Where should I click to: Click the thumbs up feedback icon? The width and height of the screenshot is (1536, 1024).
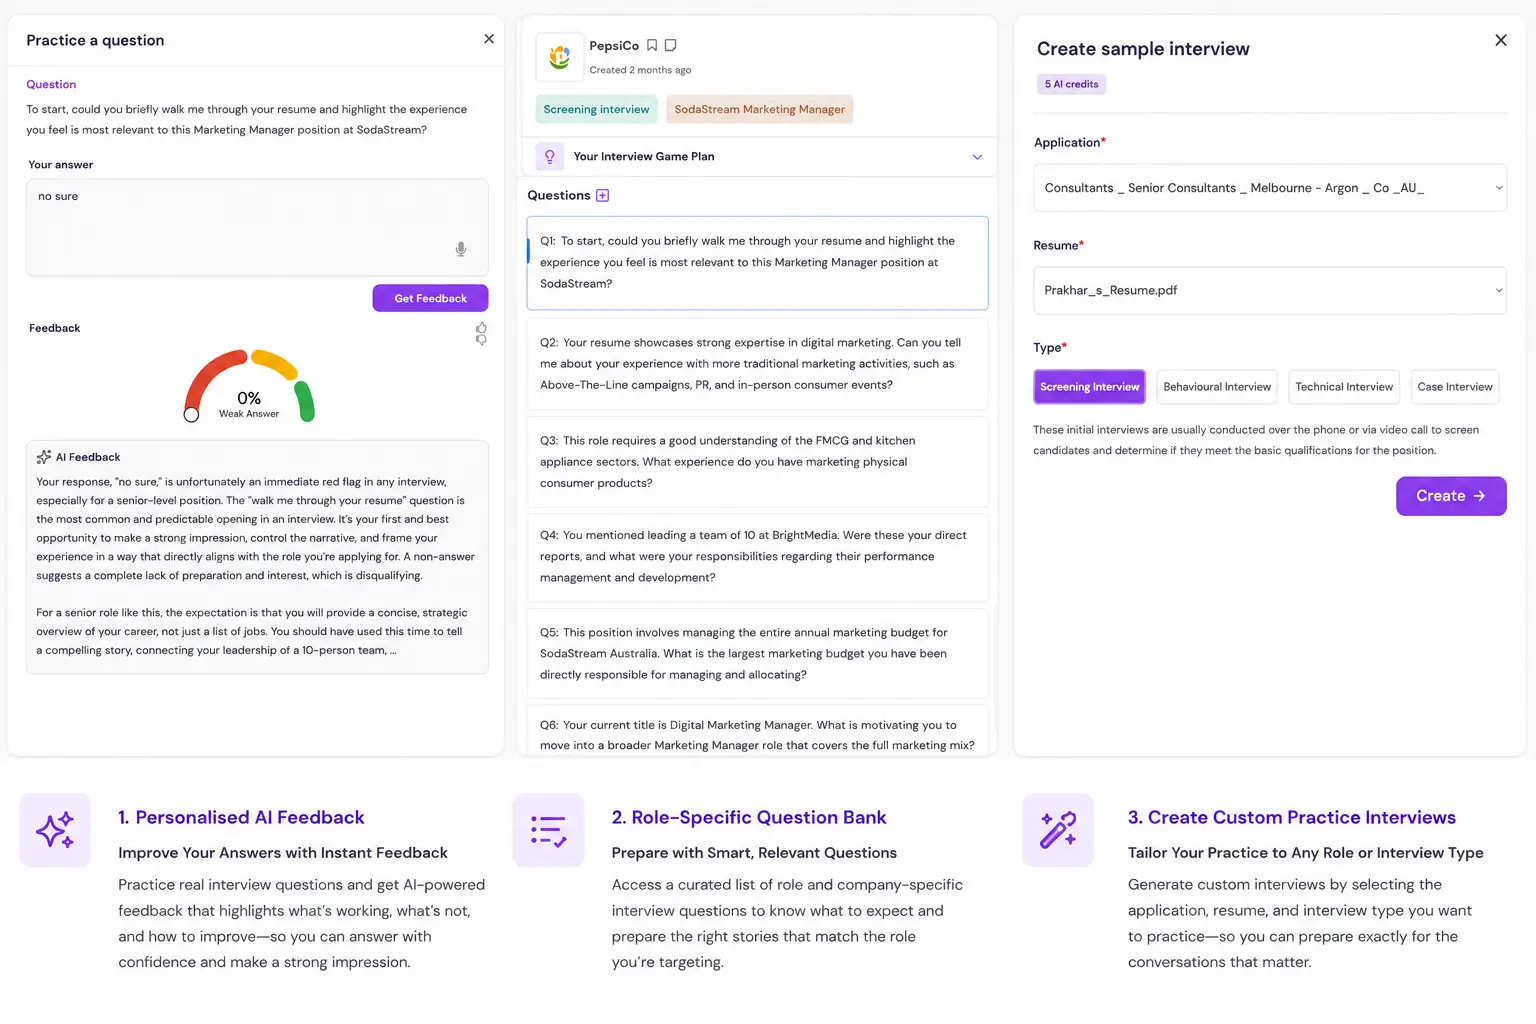(x=481, y=328)
